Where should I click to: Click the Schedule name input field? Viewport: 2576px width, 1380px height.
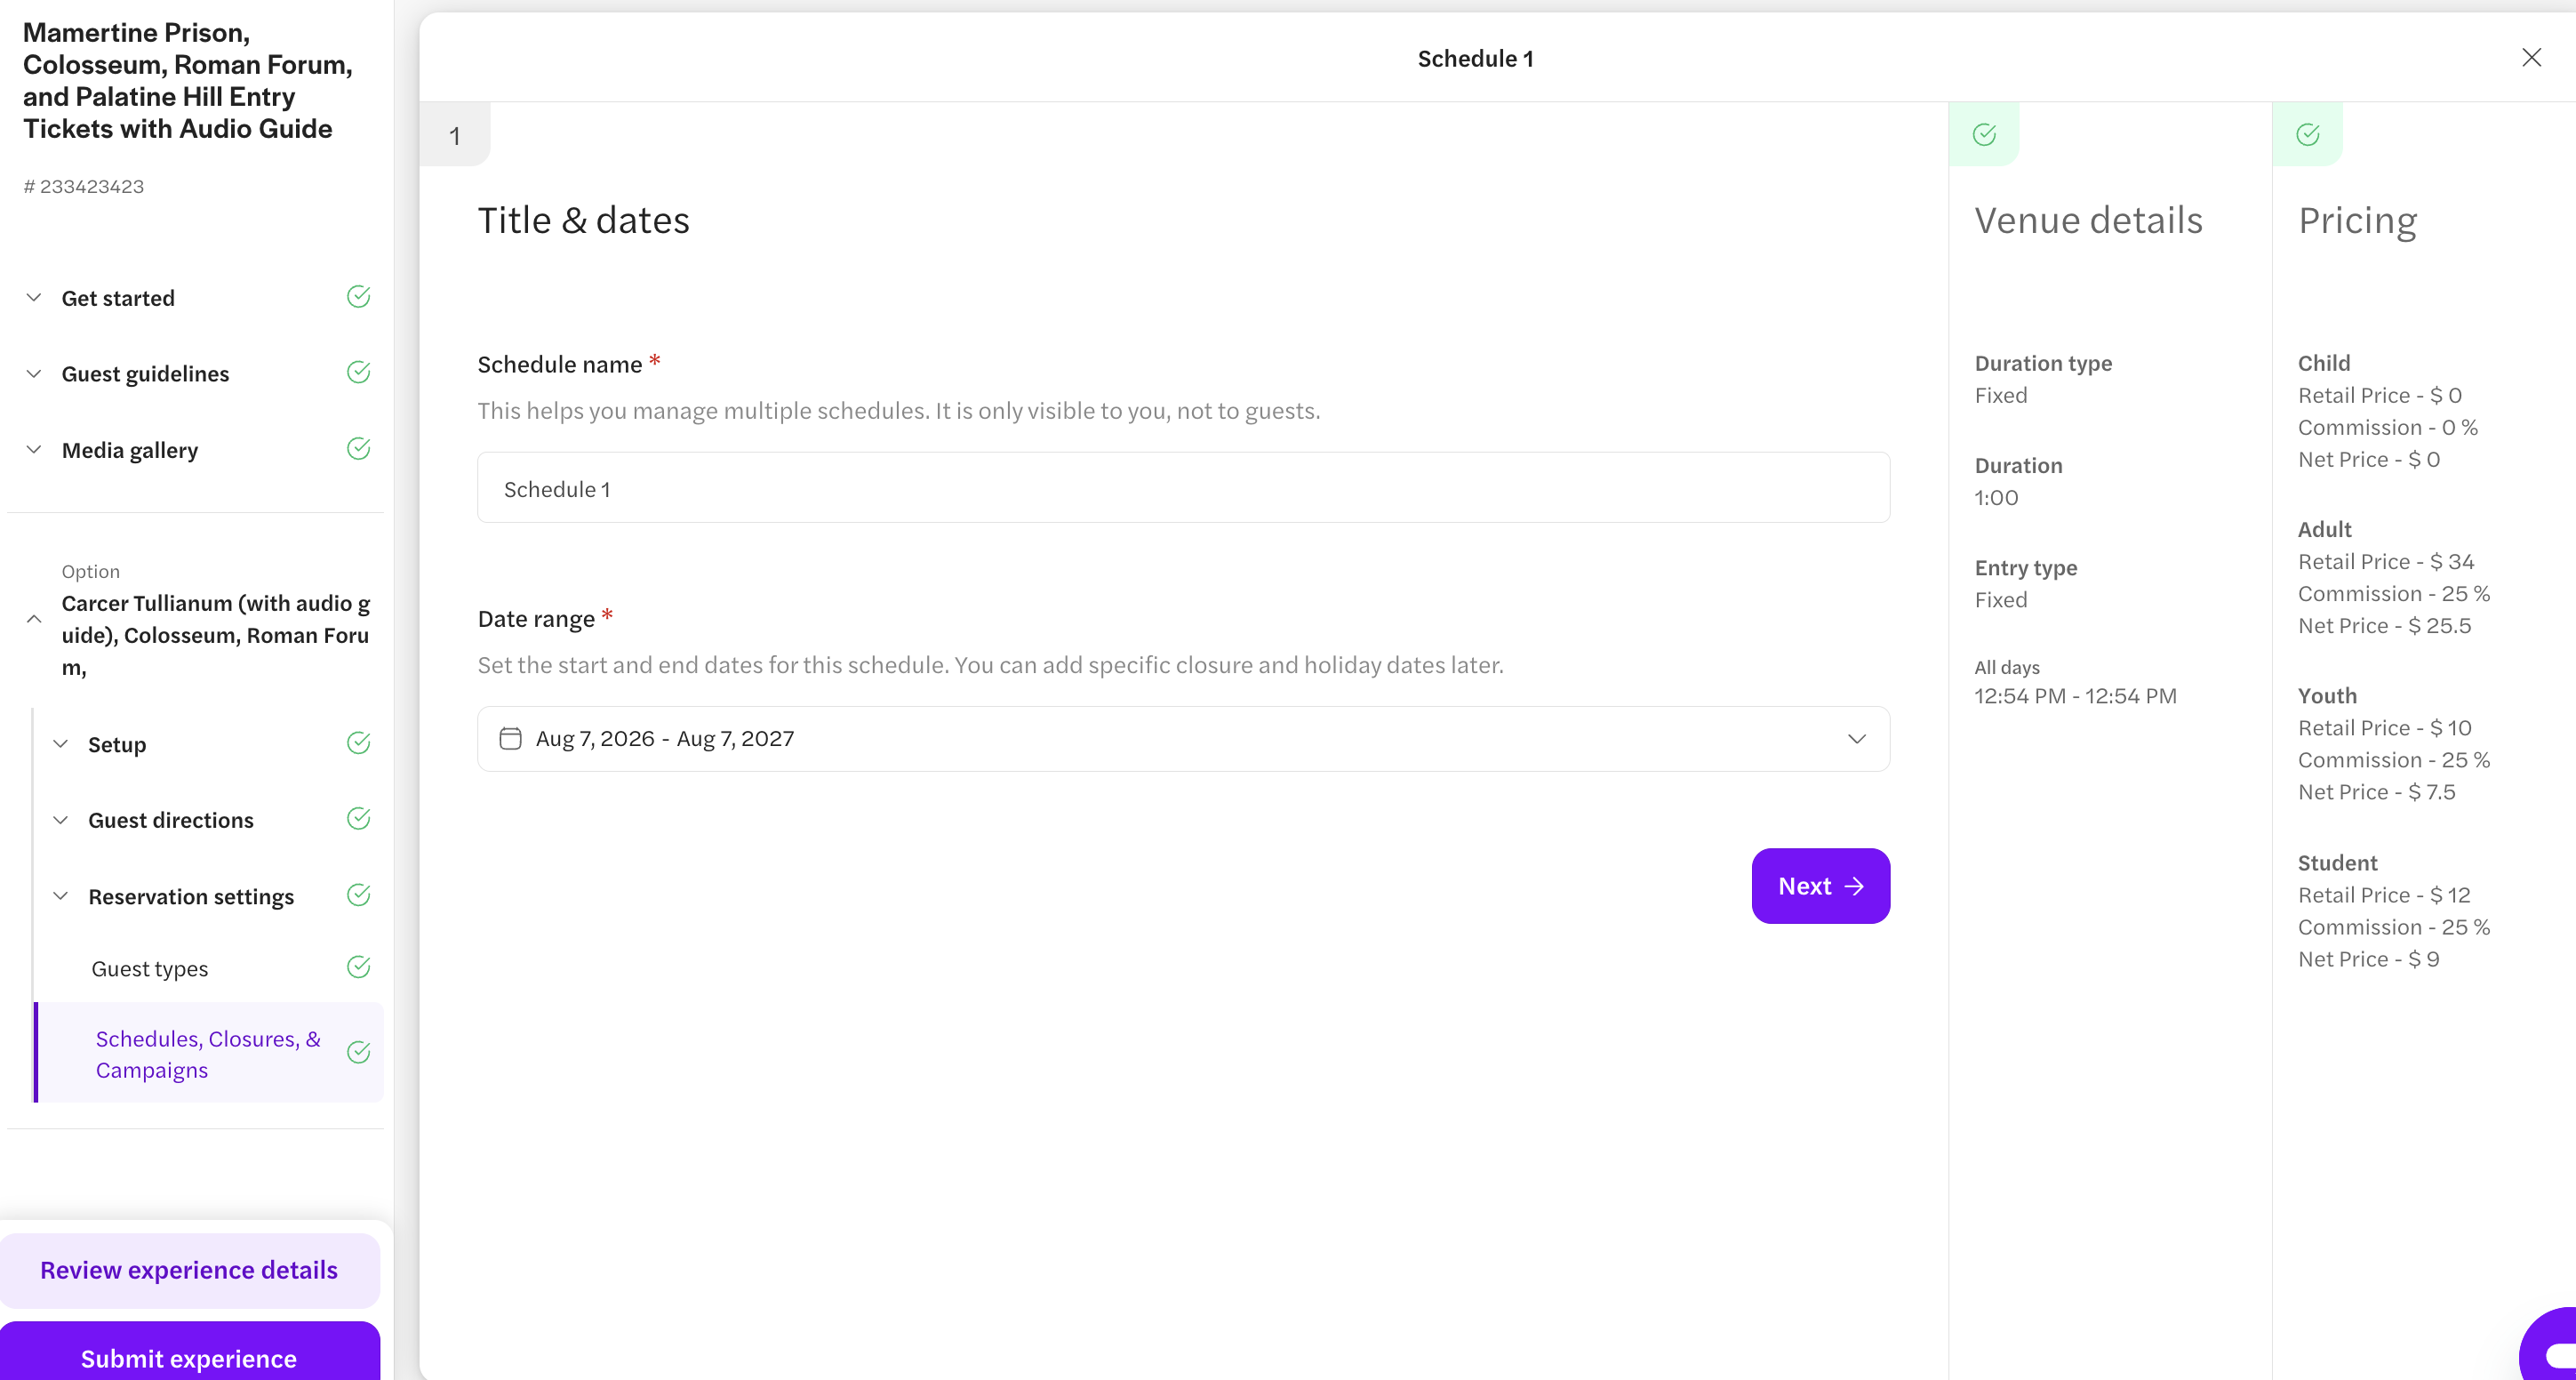(x=1183, y=488)
